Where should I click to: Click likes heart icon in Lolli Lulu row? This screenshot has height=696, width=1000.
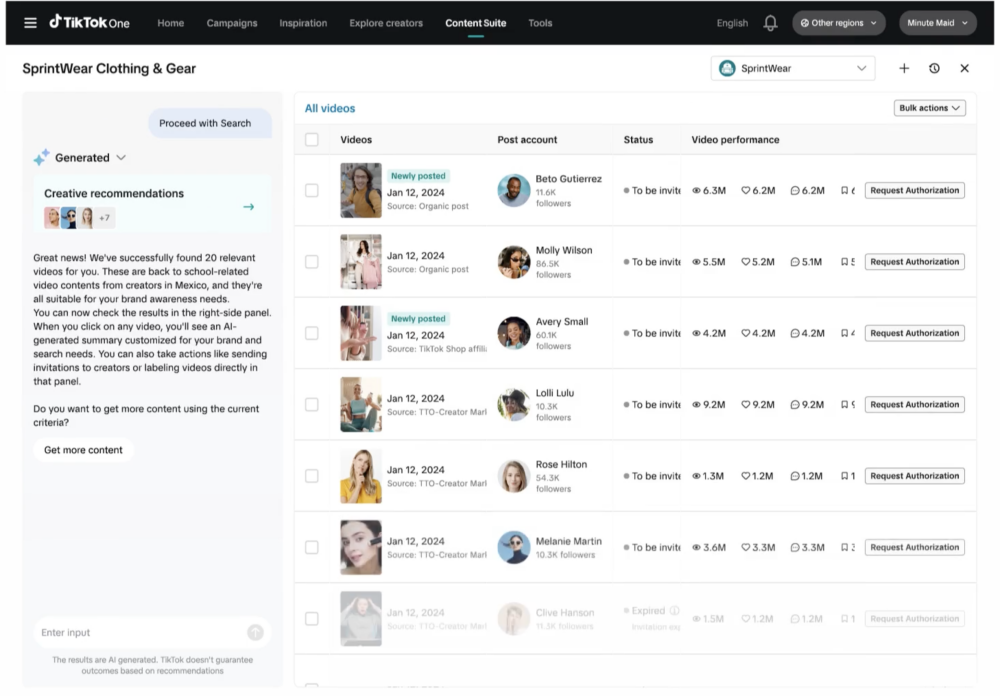(746, 404)
